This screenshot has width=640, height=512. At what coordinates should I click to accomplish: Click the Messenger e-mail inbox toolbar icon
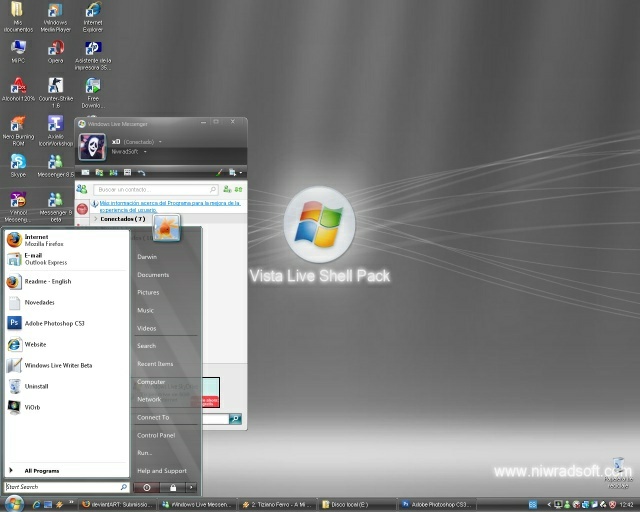coord(85,172)
